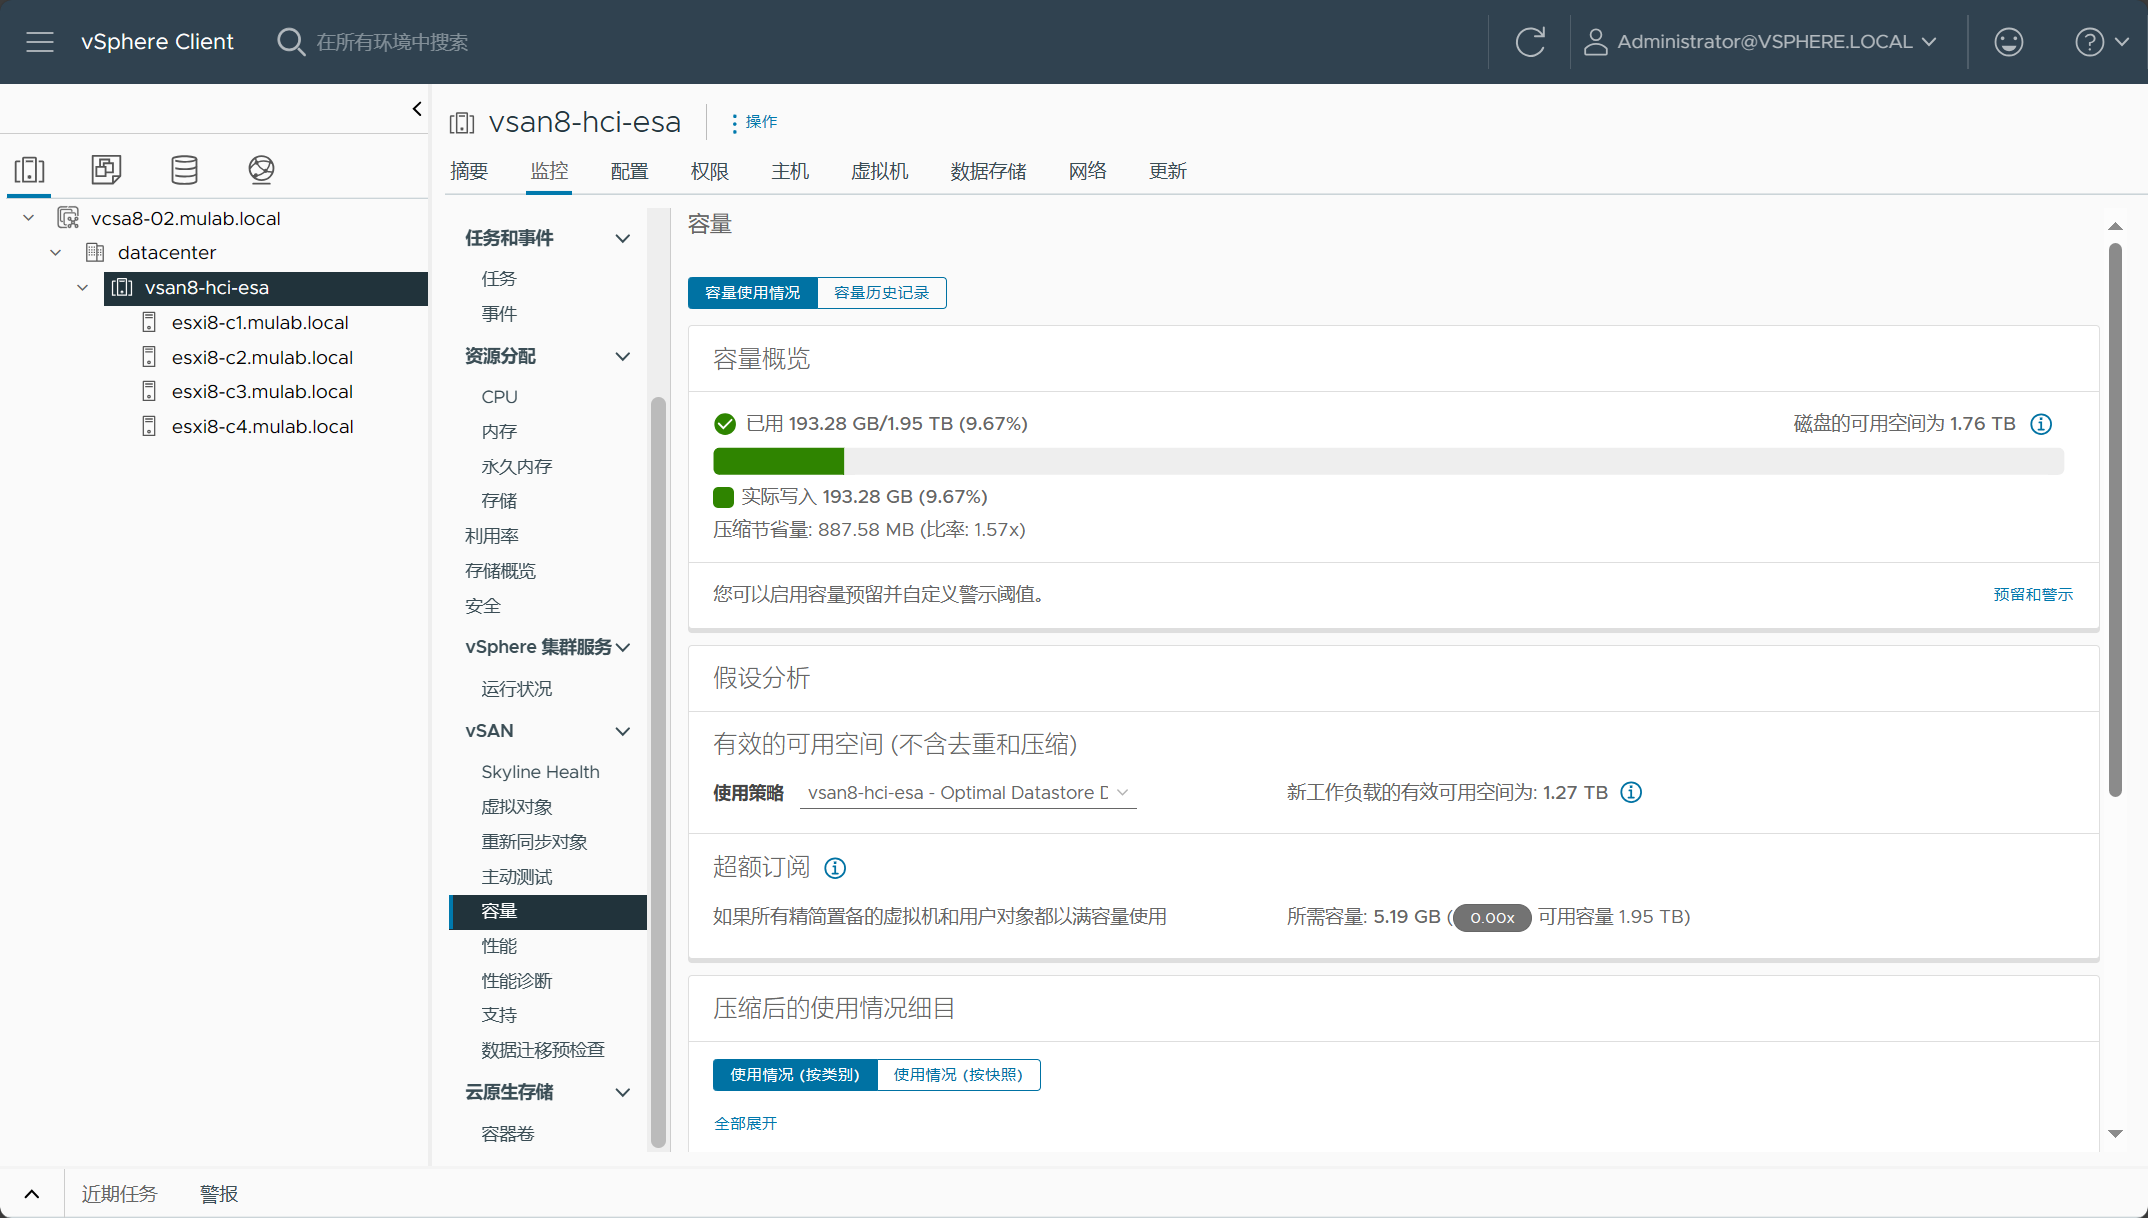Click the 0.00x oversubscription ratio badge
The image size is (2148, 1218).
coord(1492,917)
